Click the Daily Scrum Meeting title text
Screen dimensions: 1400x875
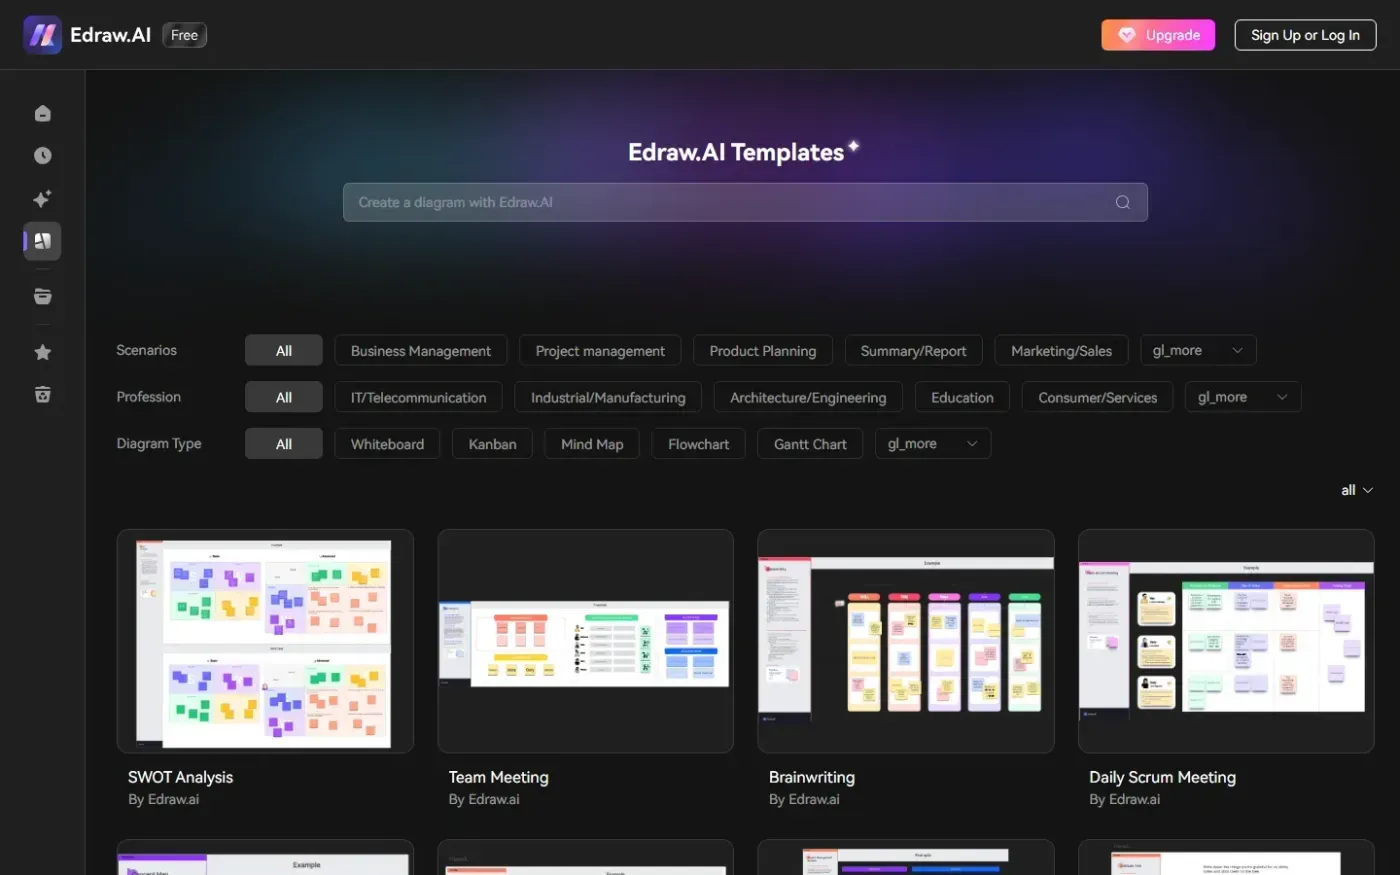click(1162, 777)
